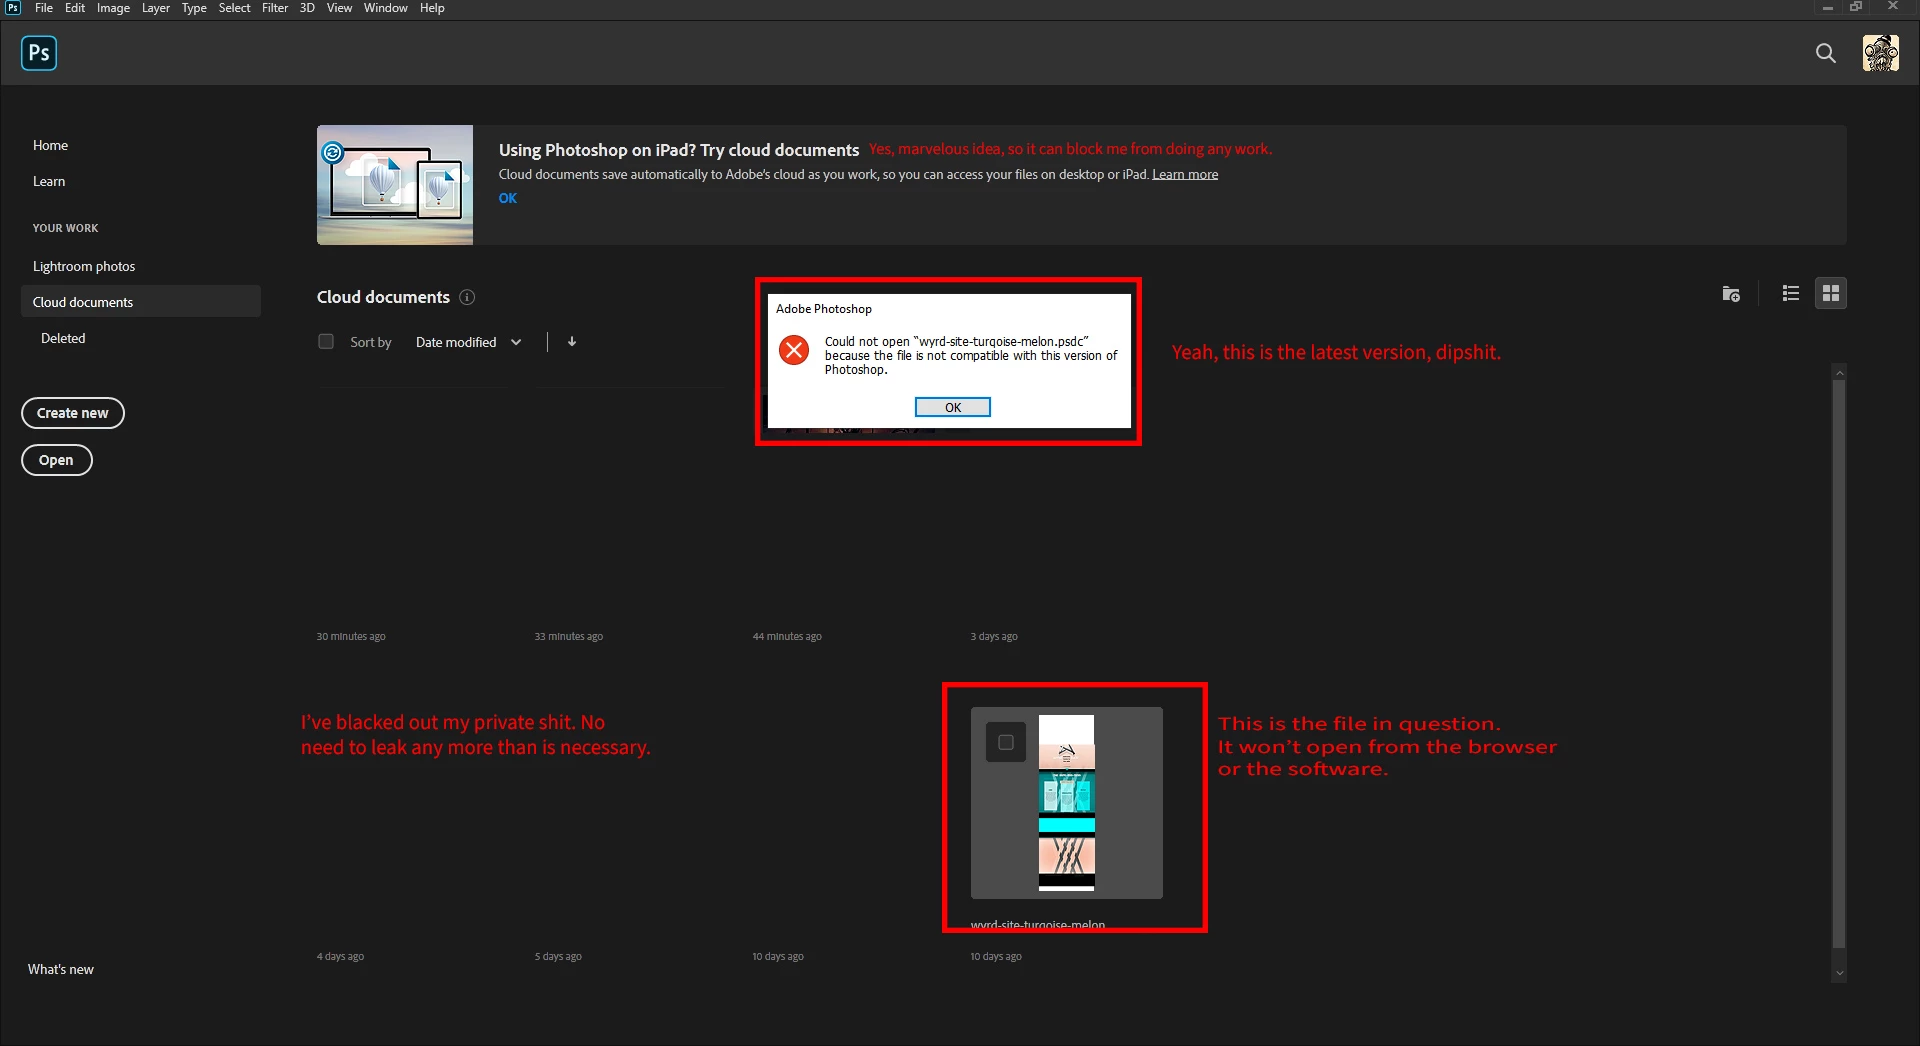
Task: Open Lightroom photos section
Action: coord(84,266)
